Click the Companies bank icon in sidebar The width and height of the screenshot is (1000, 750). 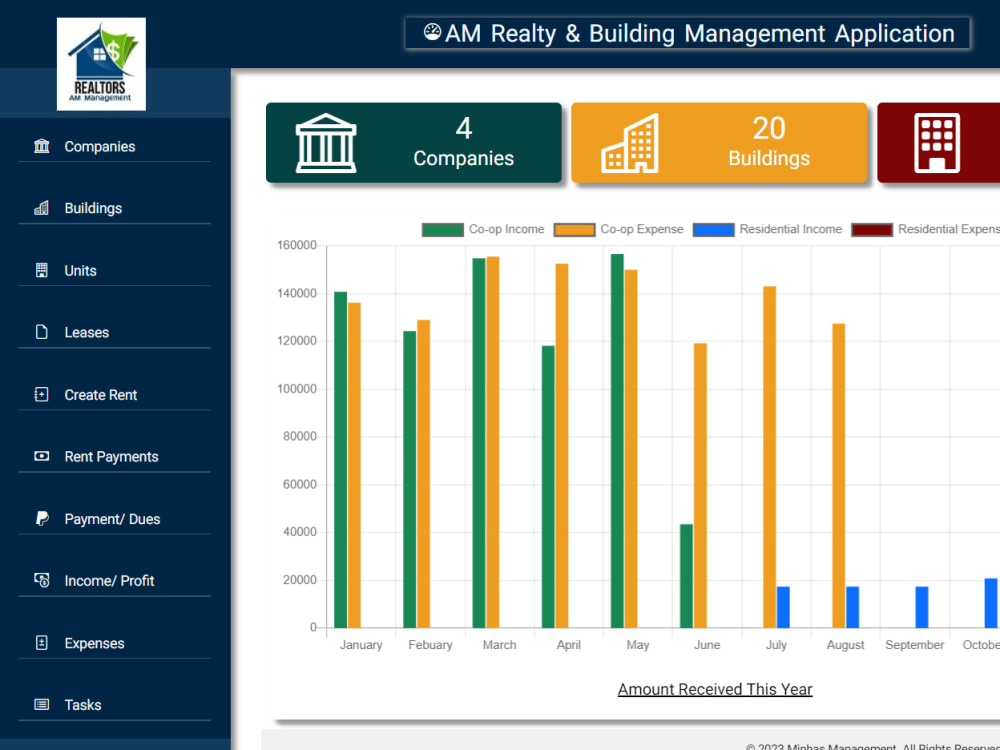pos(41,146)
